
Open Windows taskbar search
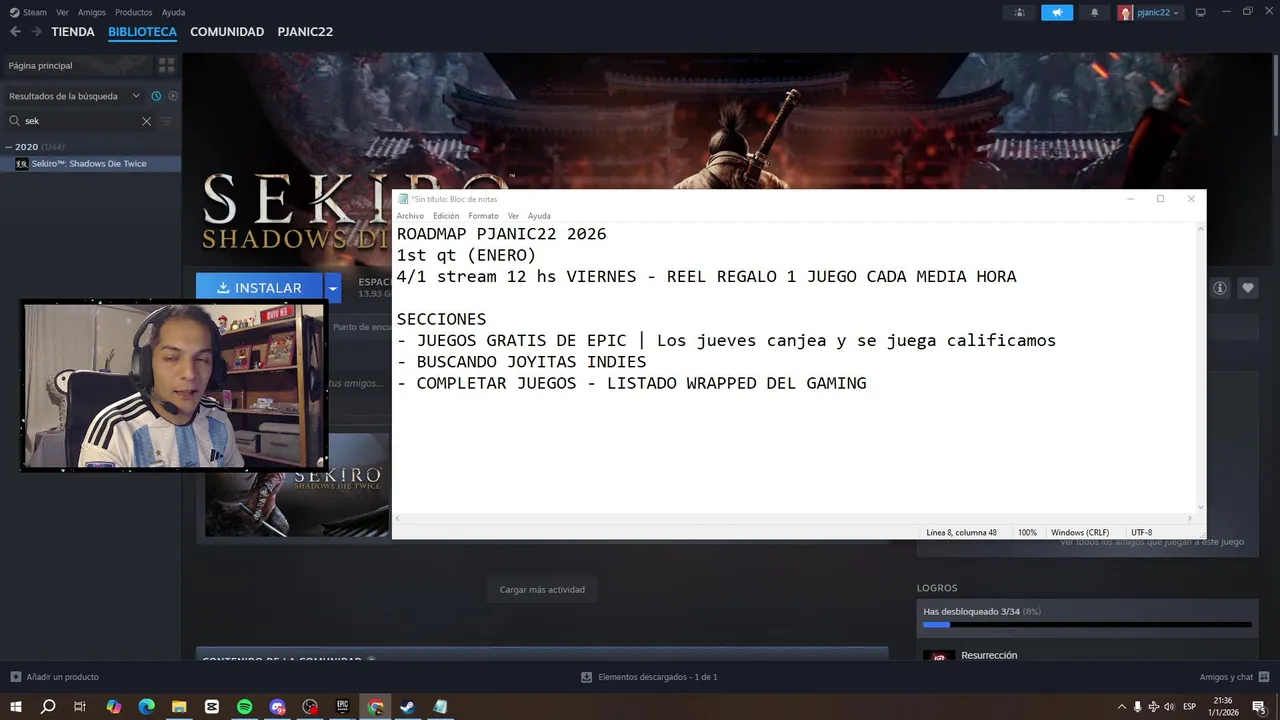47,706
